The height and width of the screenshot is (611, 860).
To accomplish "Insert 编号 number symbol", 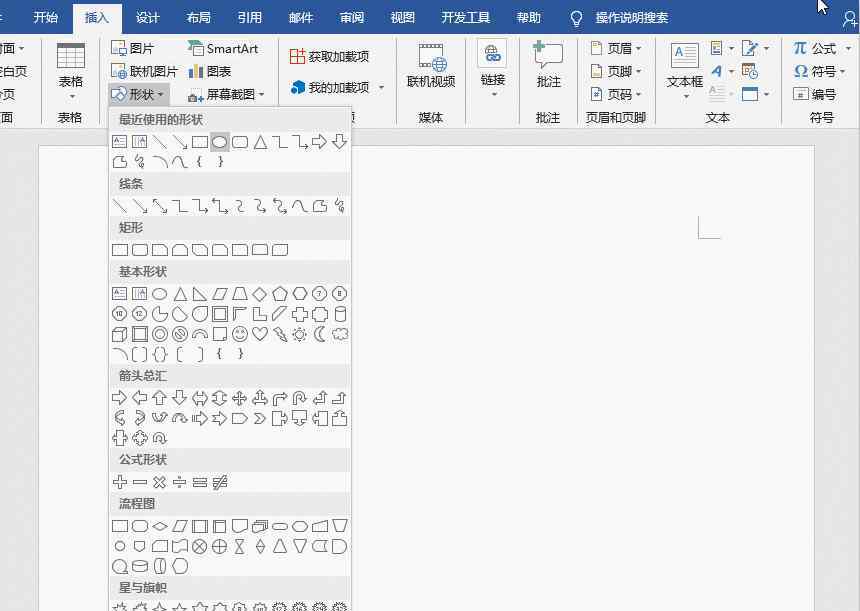I will click(814, 94).
